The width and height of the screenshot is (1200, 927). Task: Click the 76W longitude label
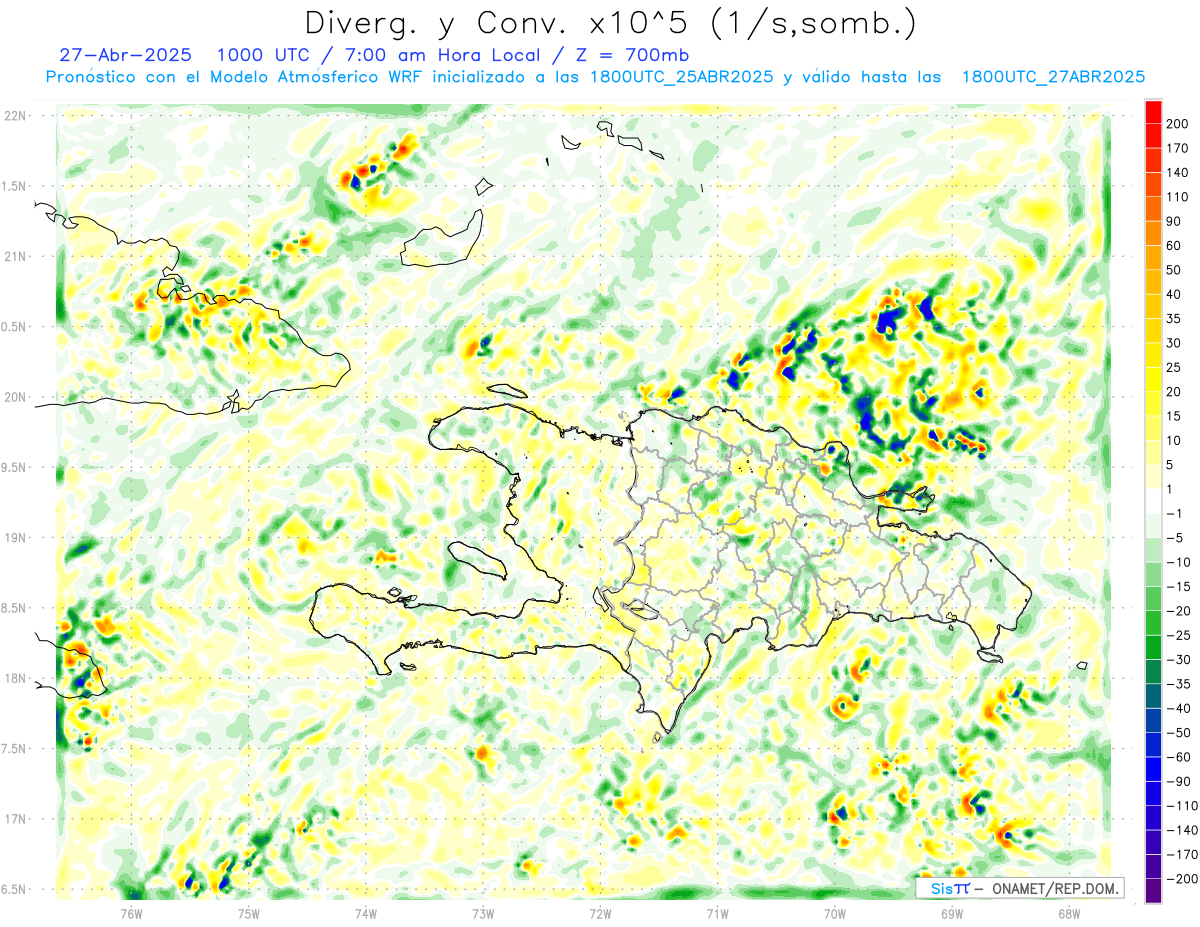131,913
